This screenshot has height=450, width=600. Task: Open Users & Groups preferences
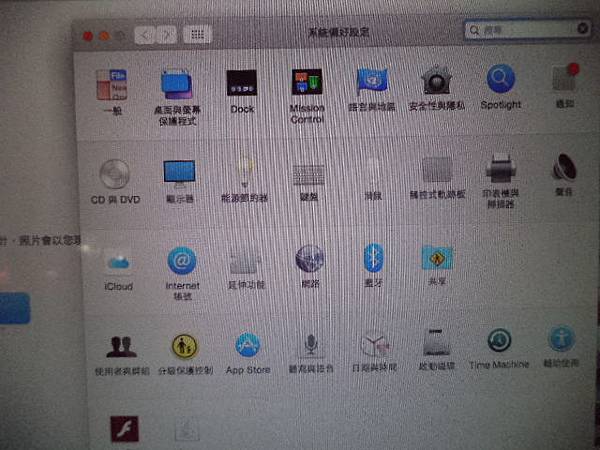(x=121, y=347)
